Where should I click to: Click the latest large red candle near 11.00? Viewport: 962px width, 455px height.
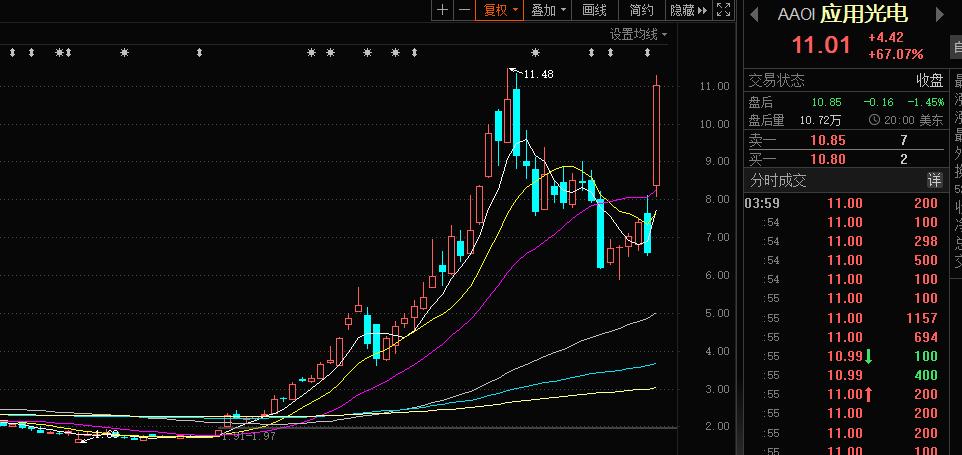(x=656, y=136)
